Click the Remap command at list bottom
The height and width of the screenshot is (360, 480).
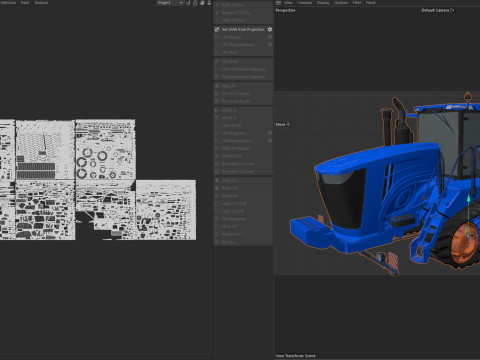coord(243,242)
